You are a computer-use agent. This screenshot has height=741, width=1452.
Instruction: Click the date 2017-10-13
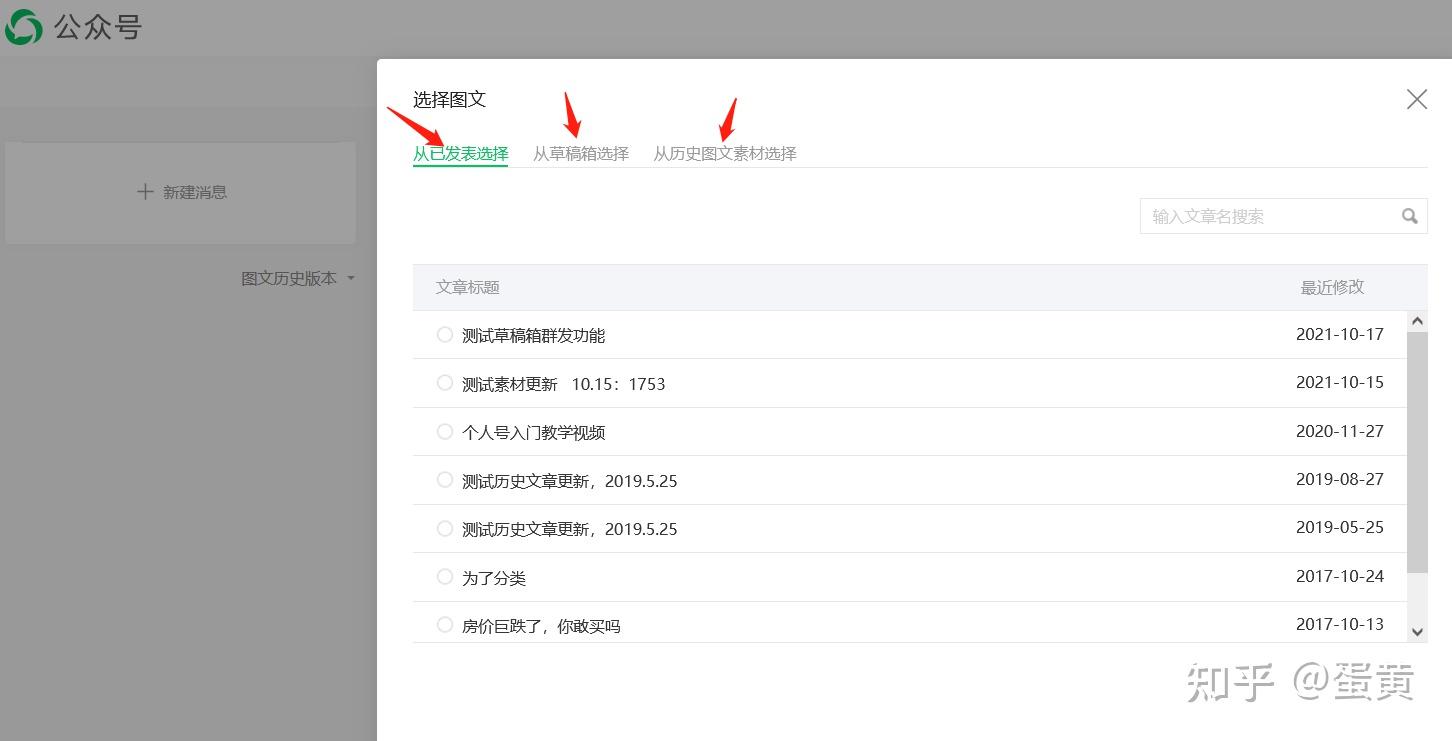click(1340, 624)
